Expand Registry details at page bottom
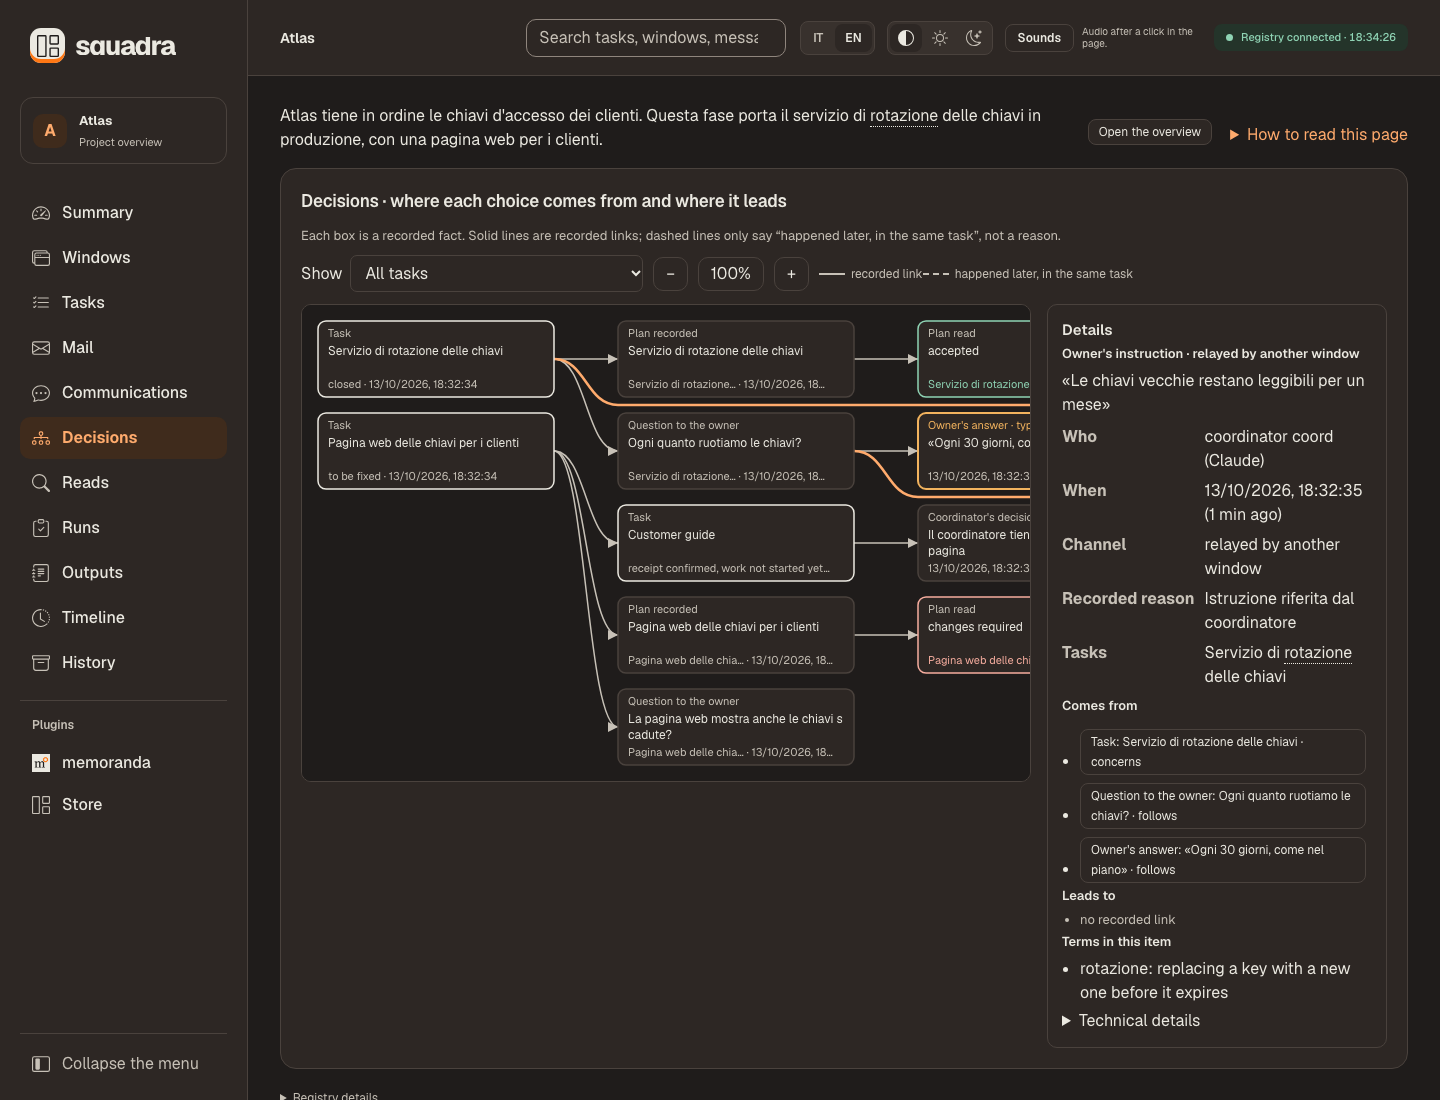The image size is (1440, 1100). tap(329, 1096)
